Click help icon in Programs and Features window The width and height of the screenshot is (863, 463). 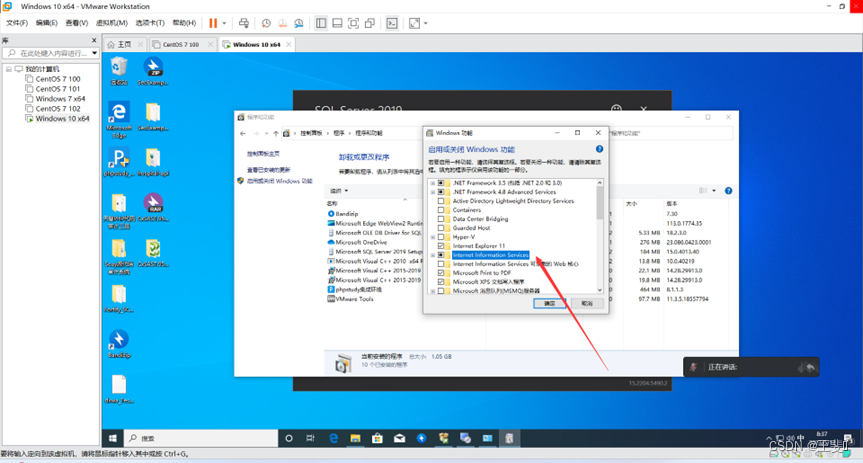728,190
